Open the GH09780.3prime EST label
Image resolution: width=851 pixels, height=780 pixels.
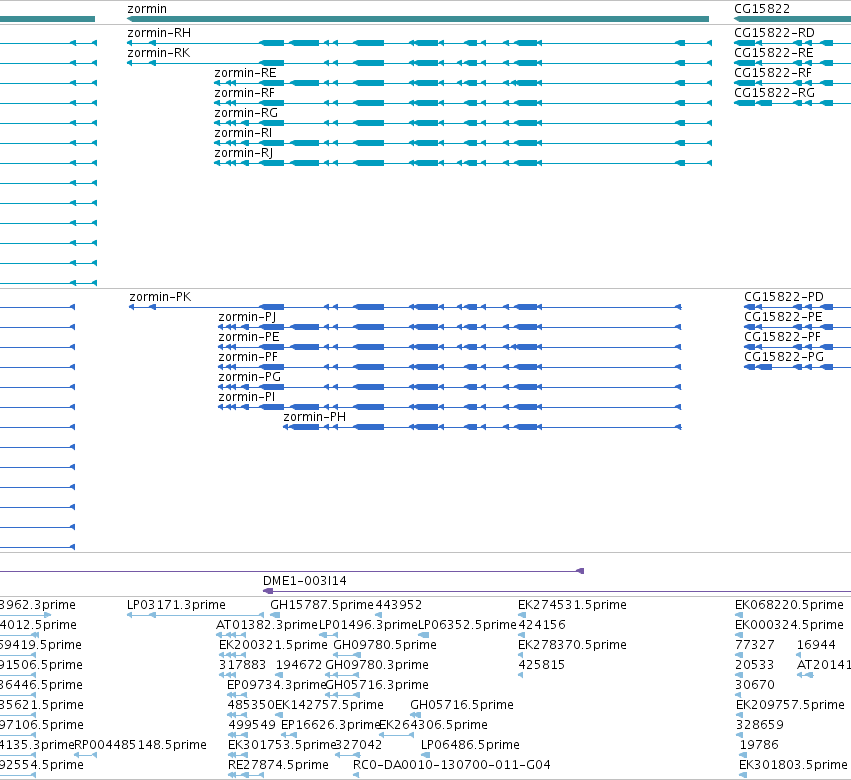377,665
